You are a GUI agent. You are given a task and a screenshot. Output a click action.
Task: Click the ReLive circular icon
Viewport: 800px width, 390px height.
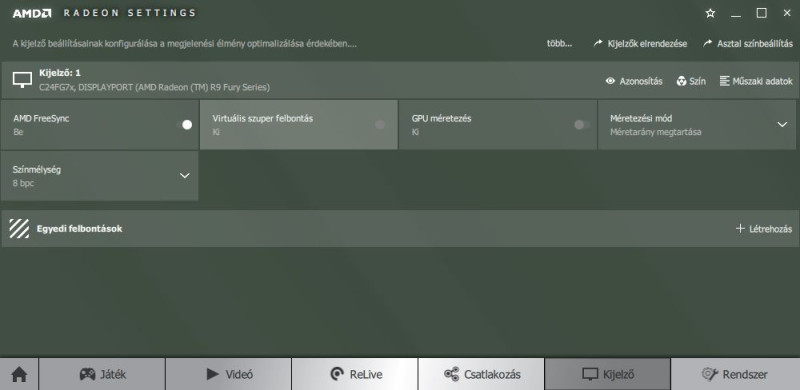coord(337,374)
